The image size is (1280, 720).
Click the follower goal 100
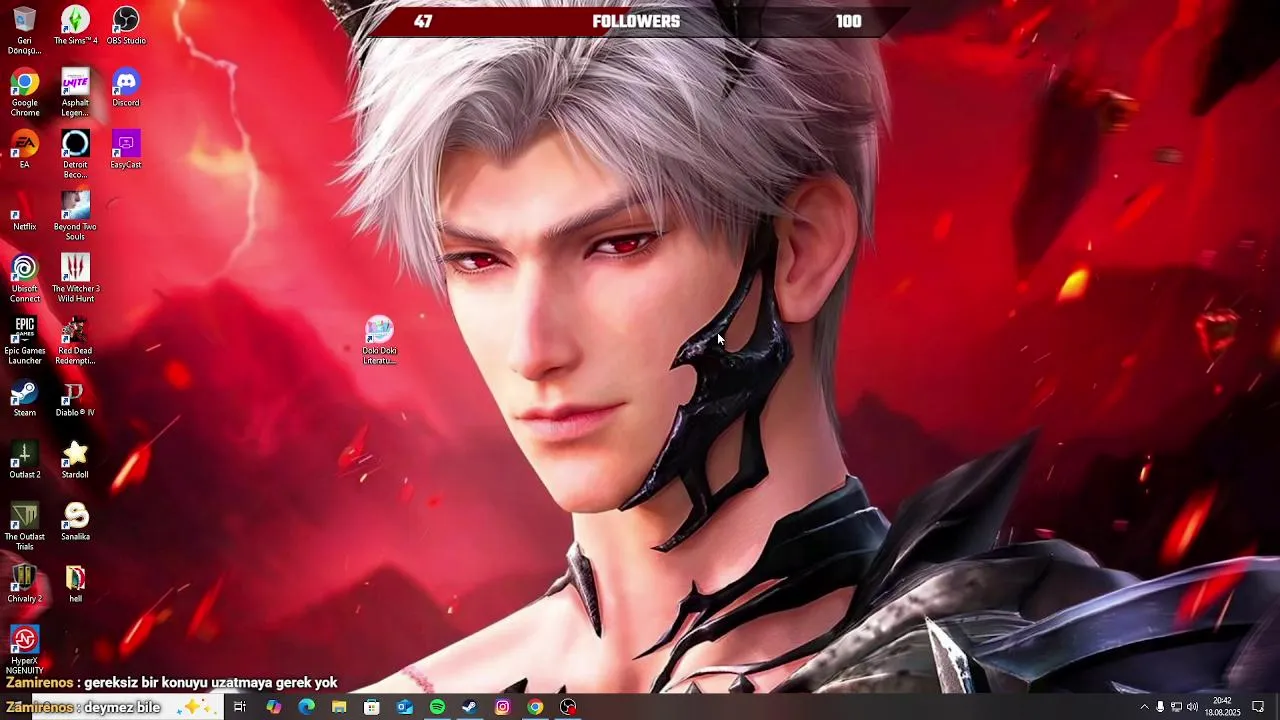click(x=848, y=21)
